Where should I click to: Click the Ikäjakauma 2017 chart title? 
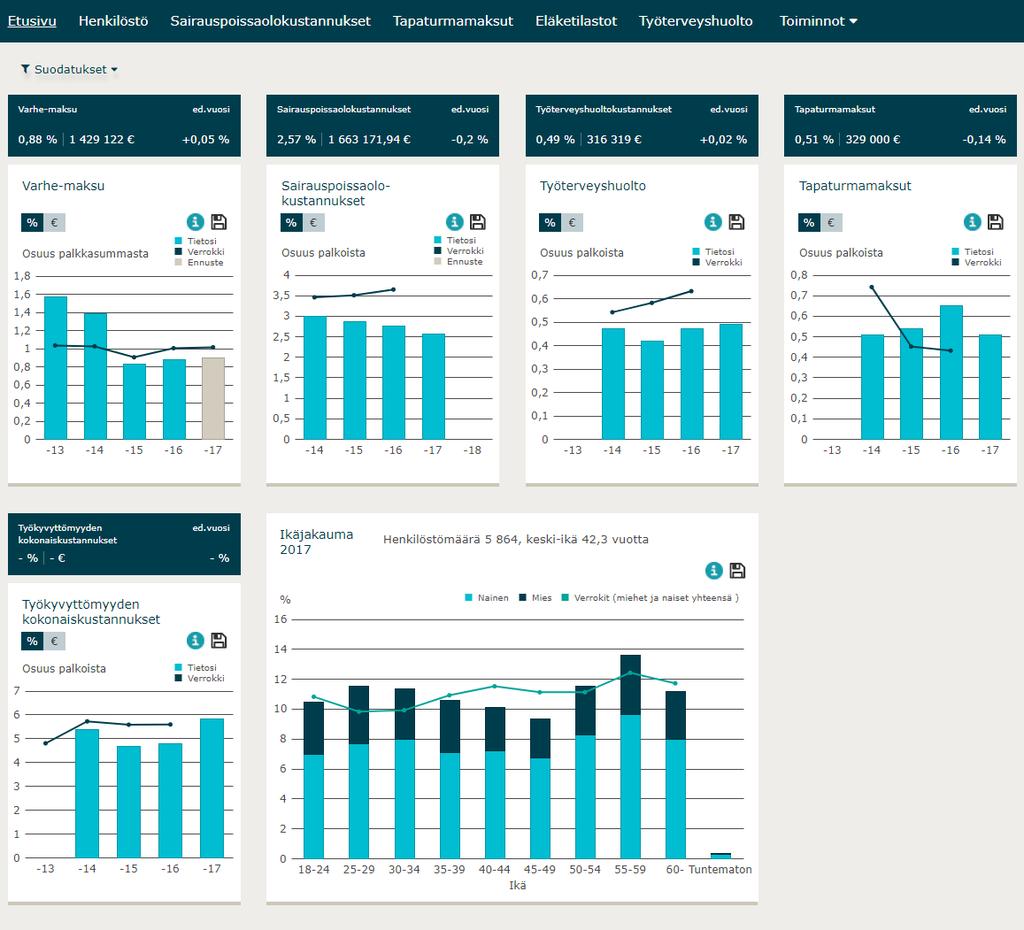pos(317,541)
